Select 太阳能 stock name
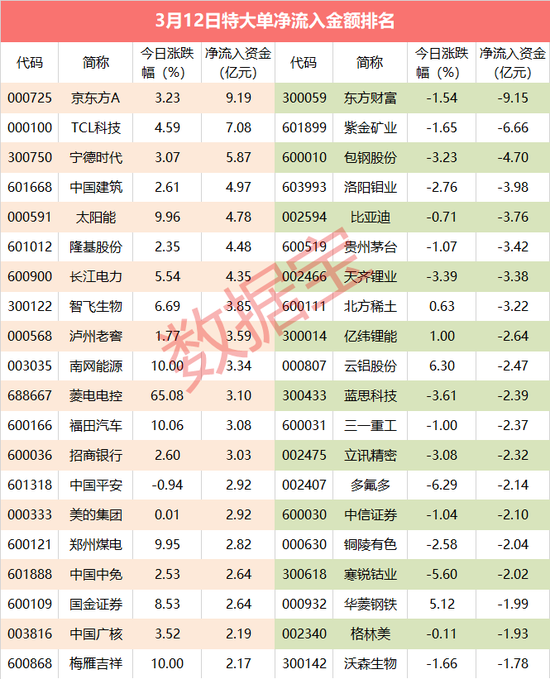Image resolution: width=550 pixels, height=679 pixels. [x=96, y=217]
